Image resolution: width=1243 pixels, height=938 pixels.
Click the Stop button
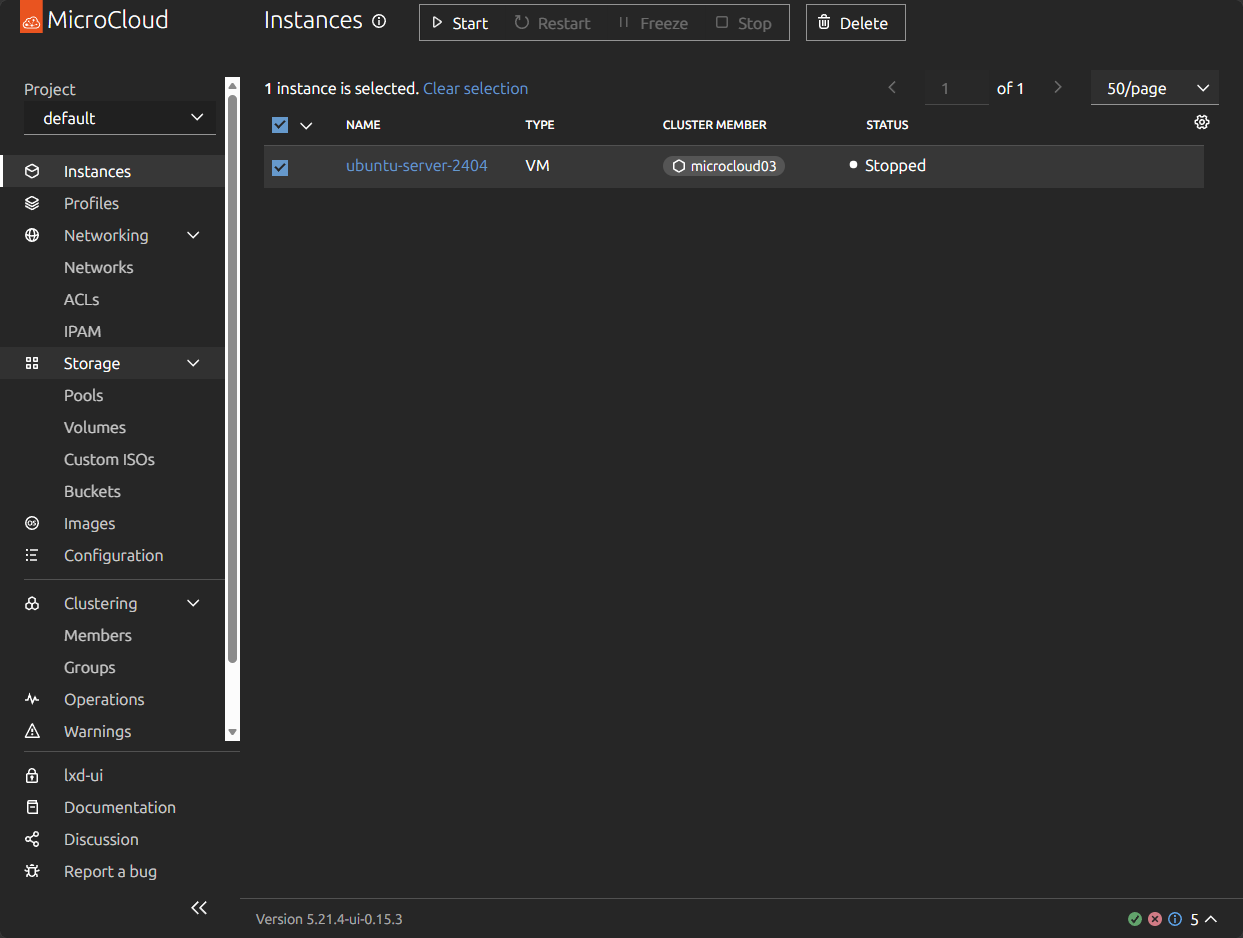[744, 23]
